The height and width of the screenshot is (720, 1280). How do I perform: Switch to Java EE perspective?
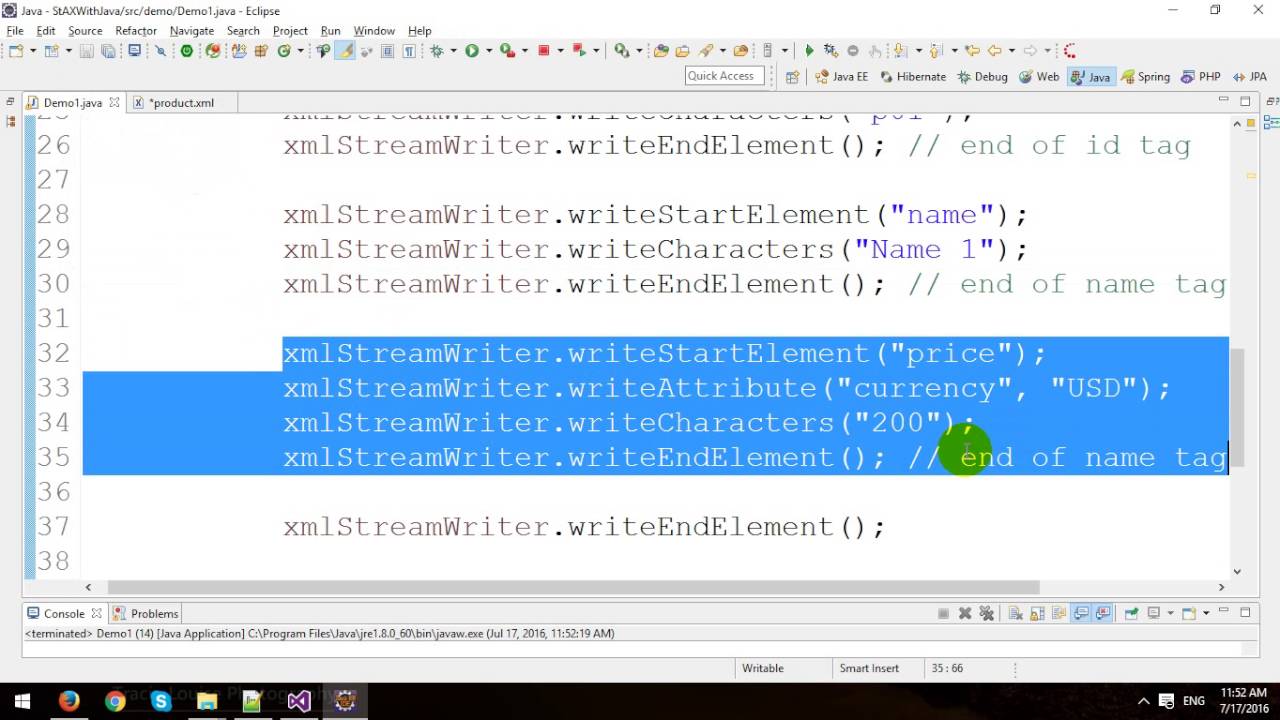click(842, 76)
